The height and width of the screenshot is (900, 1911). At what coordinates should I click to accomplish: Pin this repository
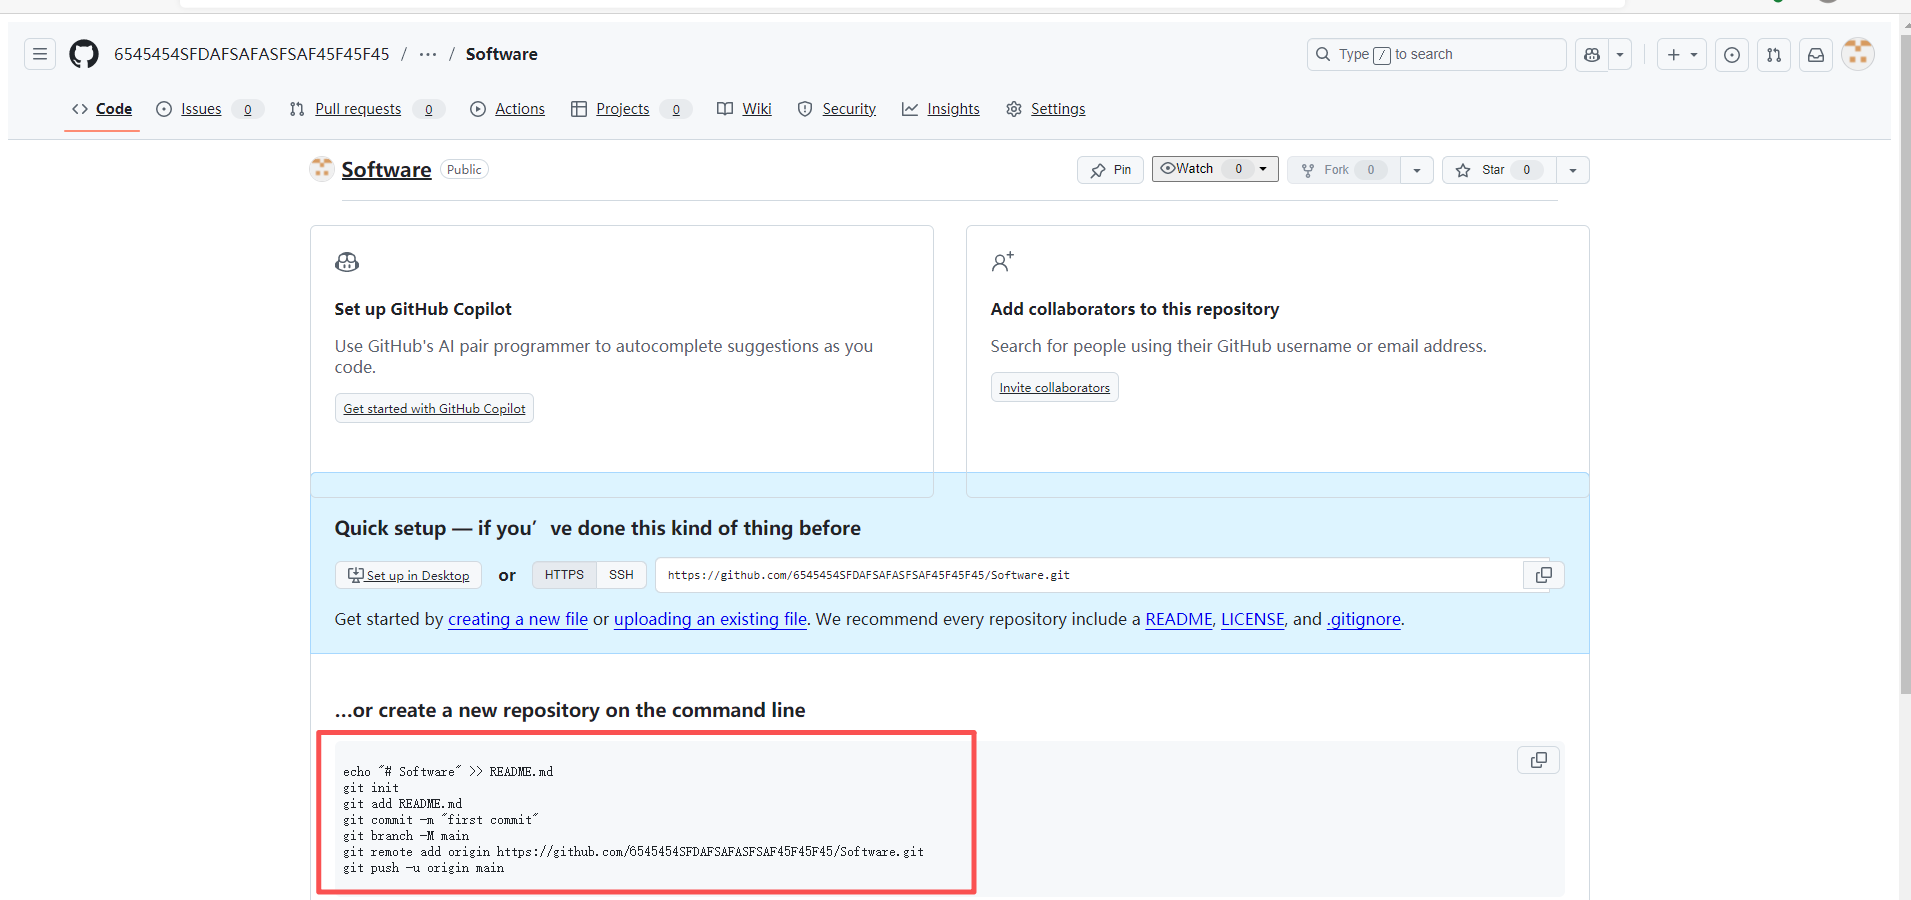[1110, 170]
